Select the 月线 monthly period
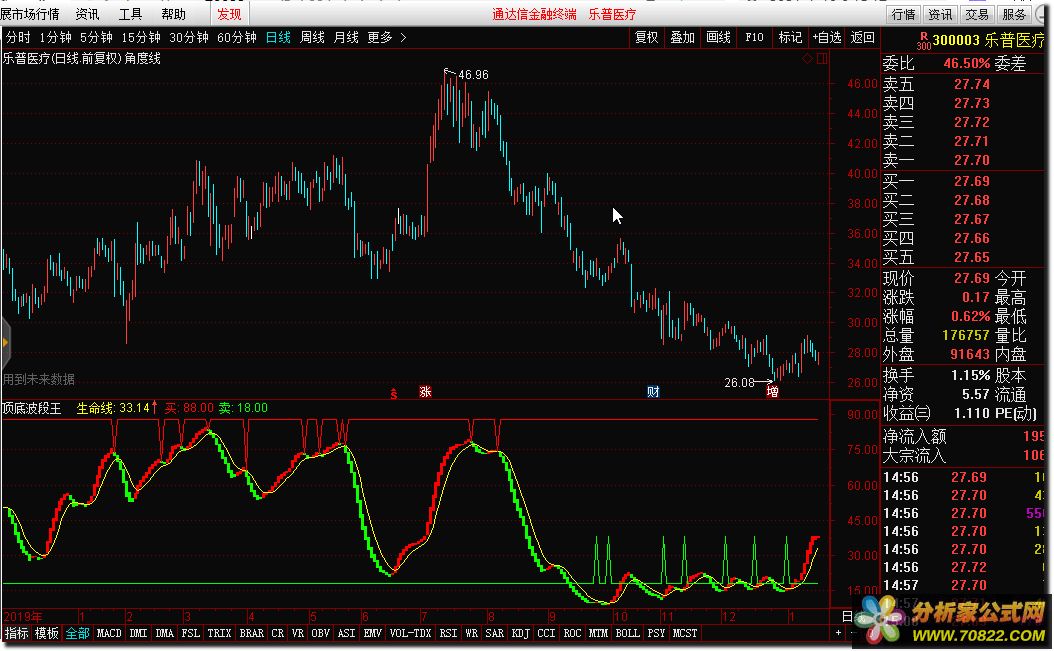Image resolution: width=1054 pixels, height=651 pixels. pos(346,38)
